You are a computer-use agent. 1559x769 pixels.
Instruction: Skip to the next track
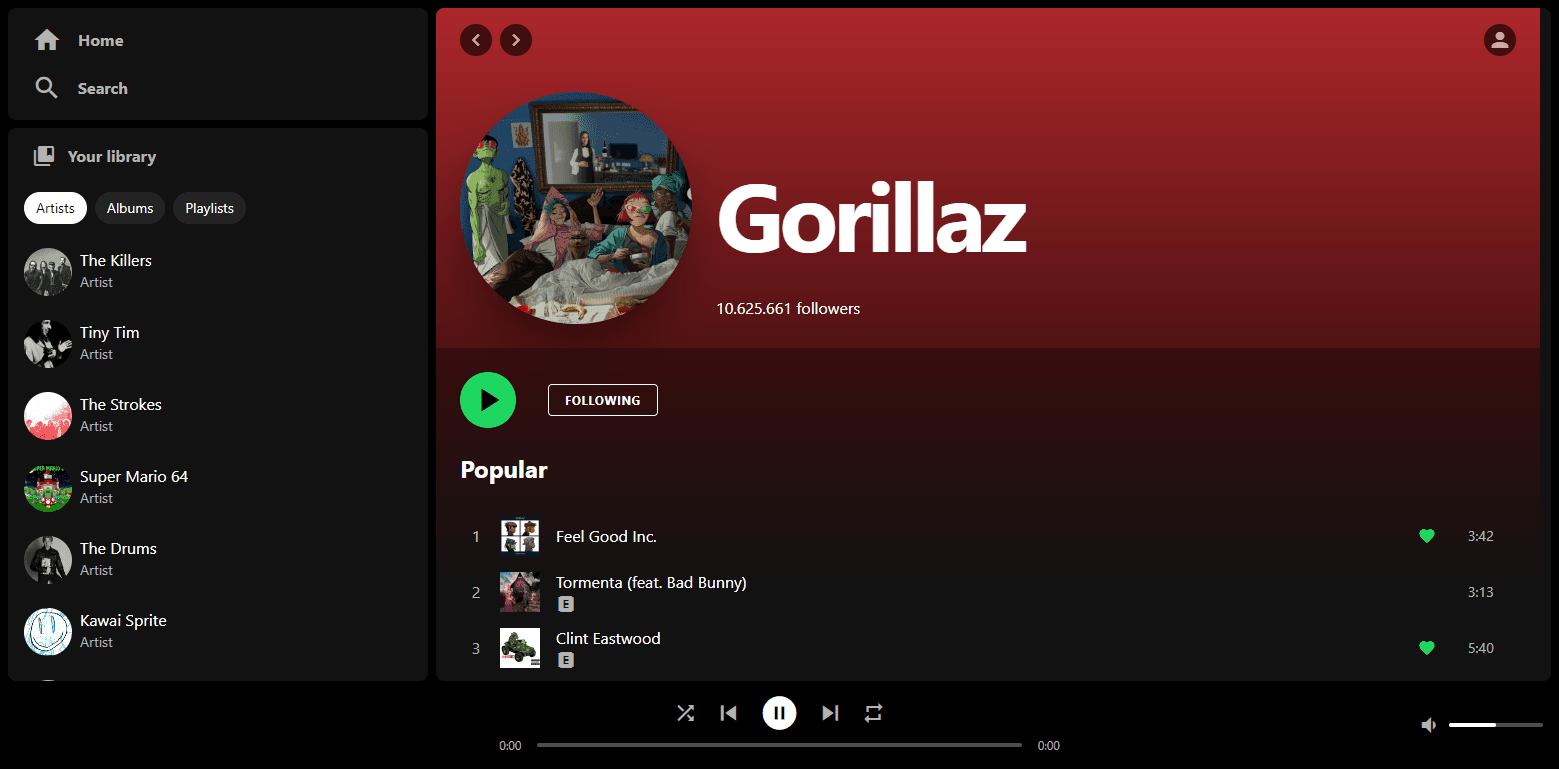point(830,713)
